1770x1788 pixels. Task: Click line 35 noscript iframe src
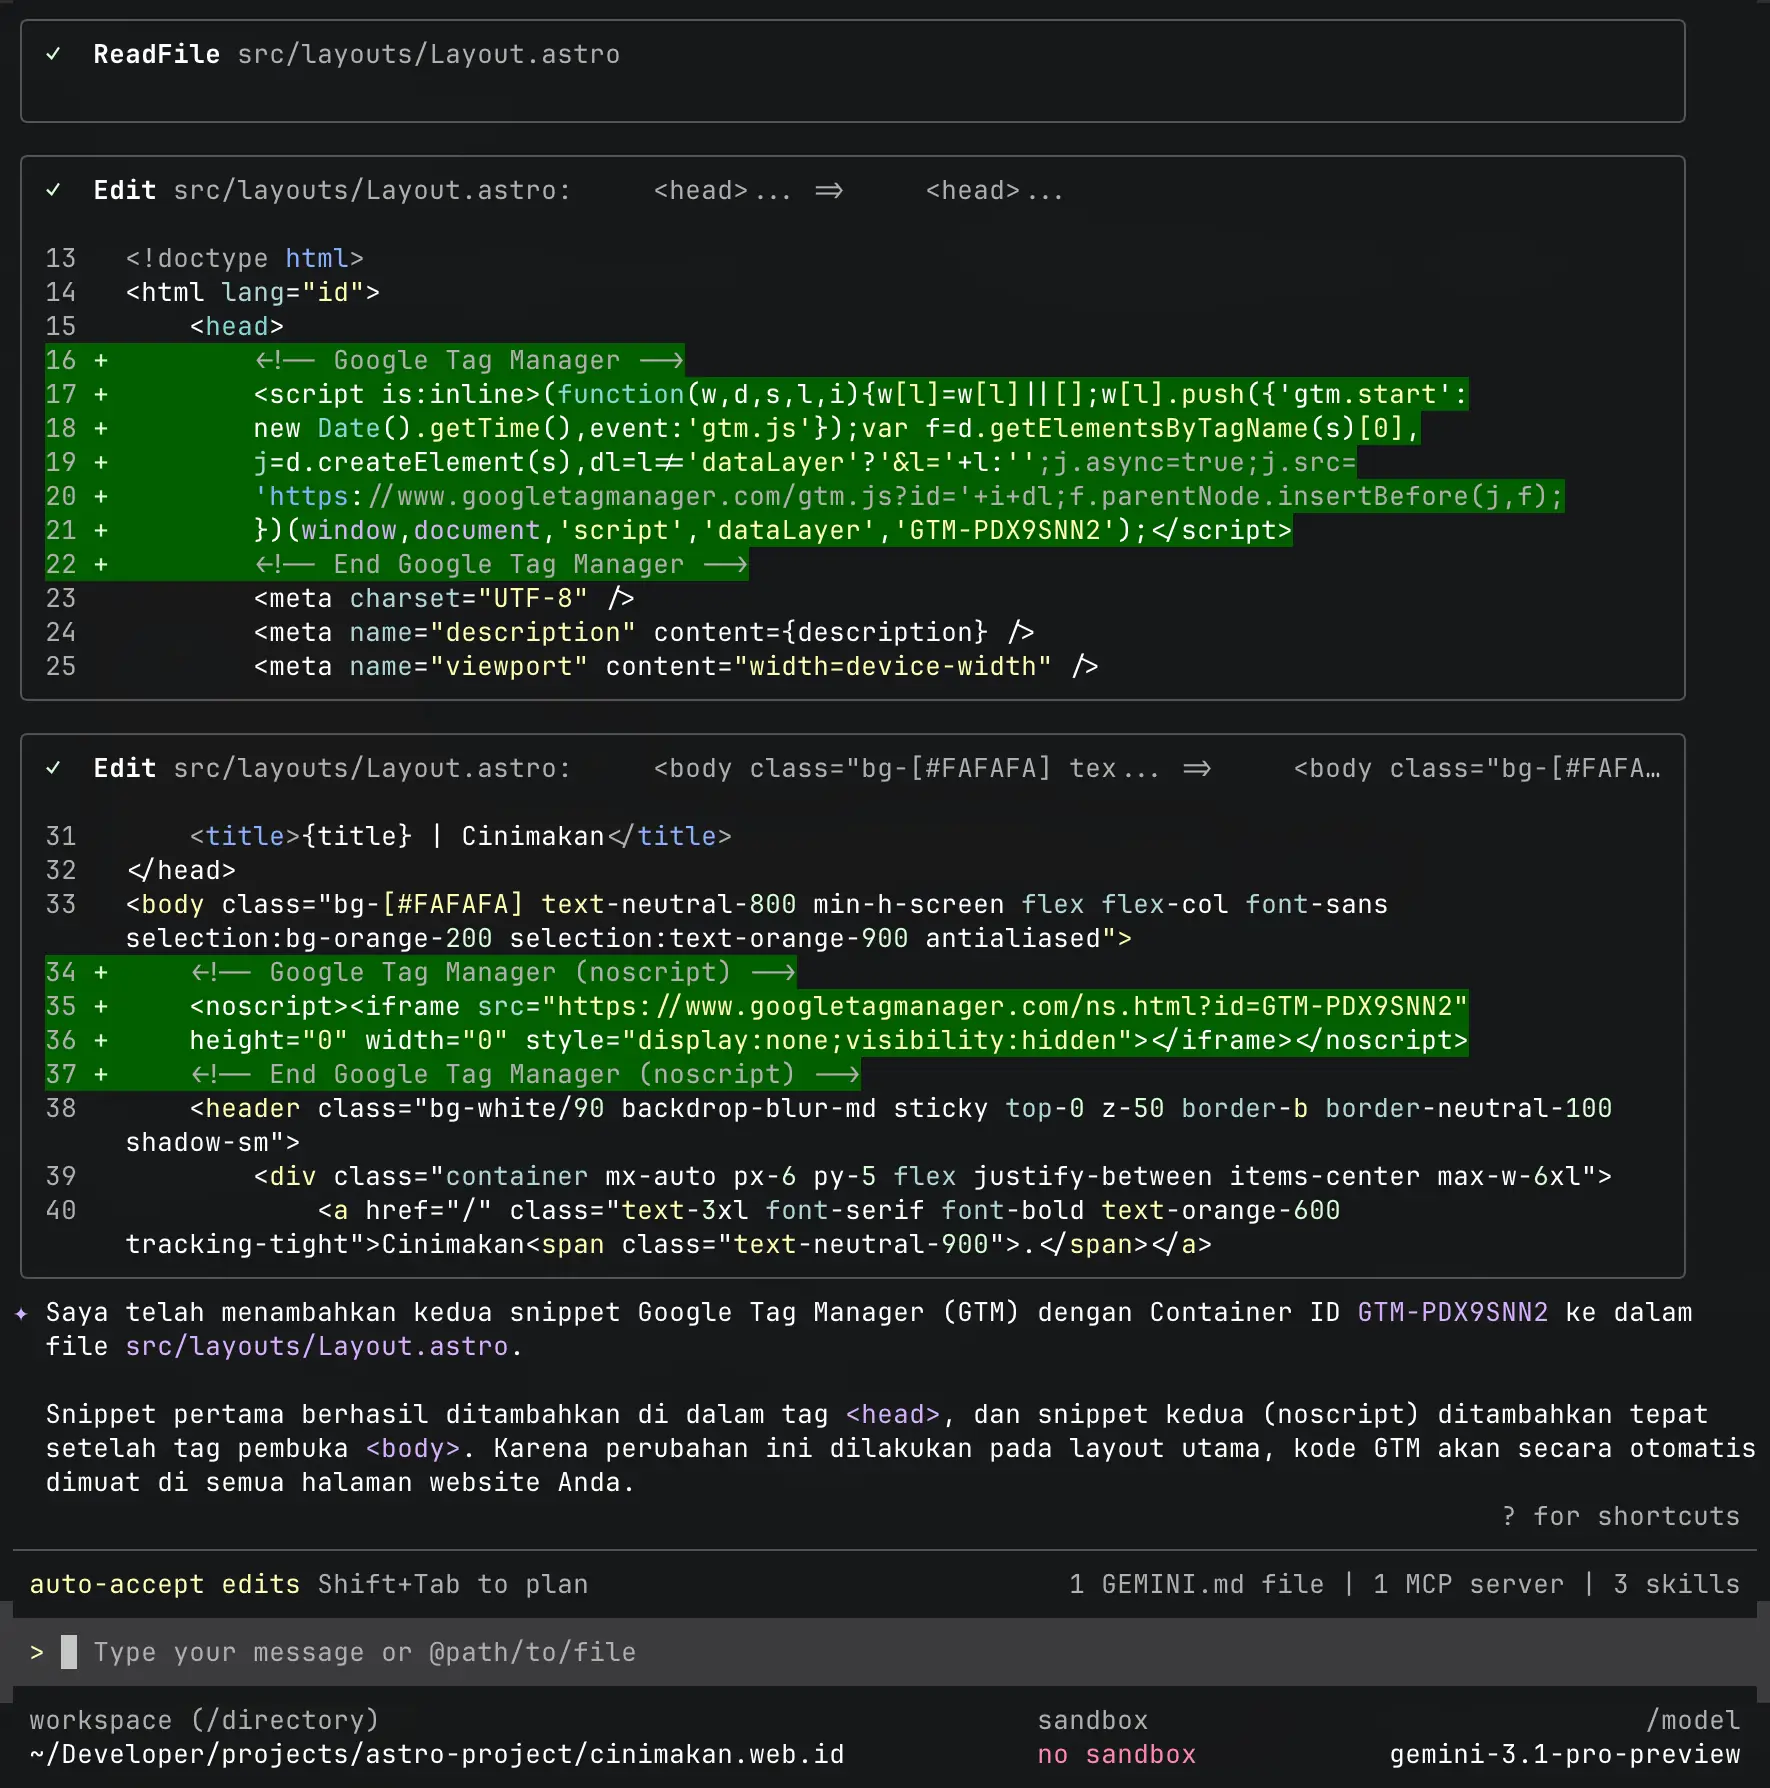pos(828,1006)
